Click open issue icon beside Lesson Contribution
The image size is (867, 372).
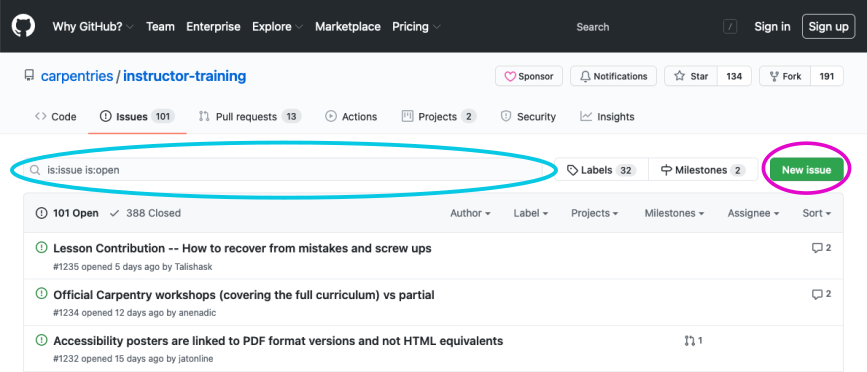[41, 248]
